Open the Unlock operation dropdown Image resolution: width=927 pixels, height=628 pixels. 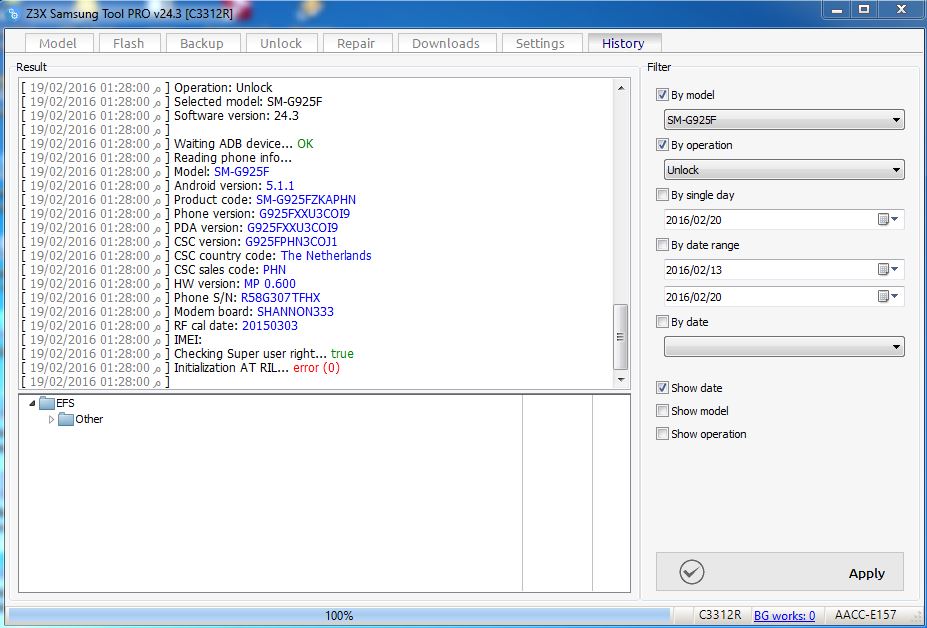point(784,170)
